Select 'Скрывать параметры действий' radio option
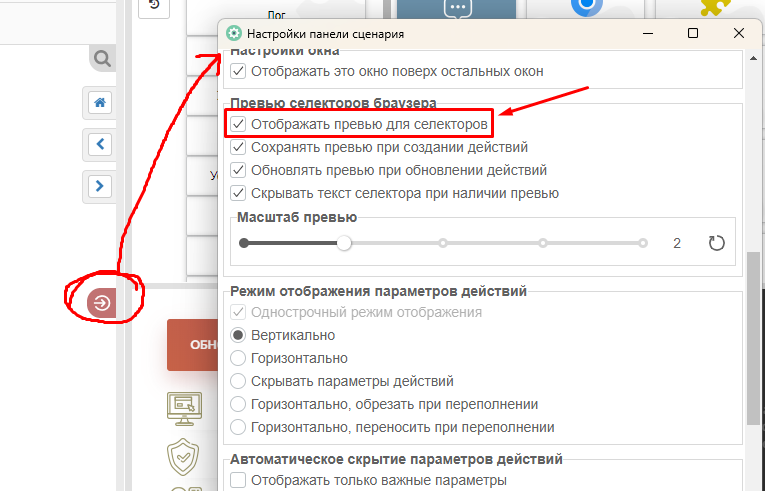765x491 pixels. coord(238,381)
